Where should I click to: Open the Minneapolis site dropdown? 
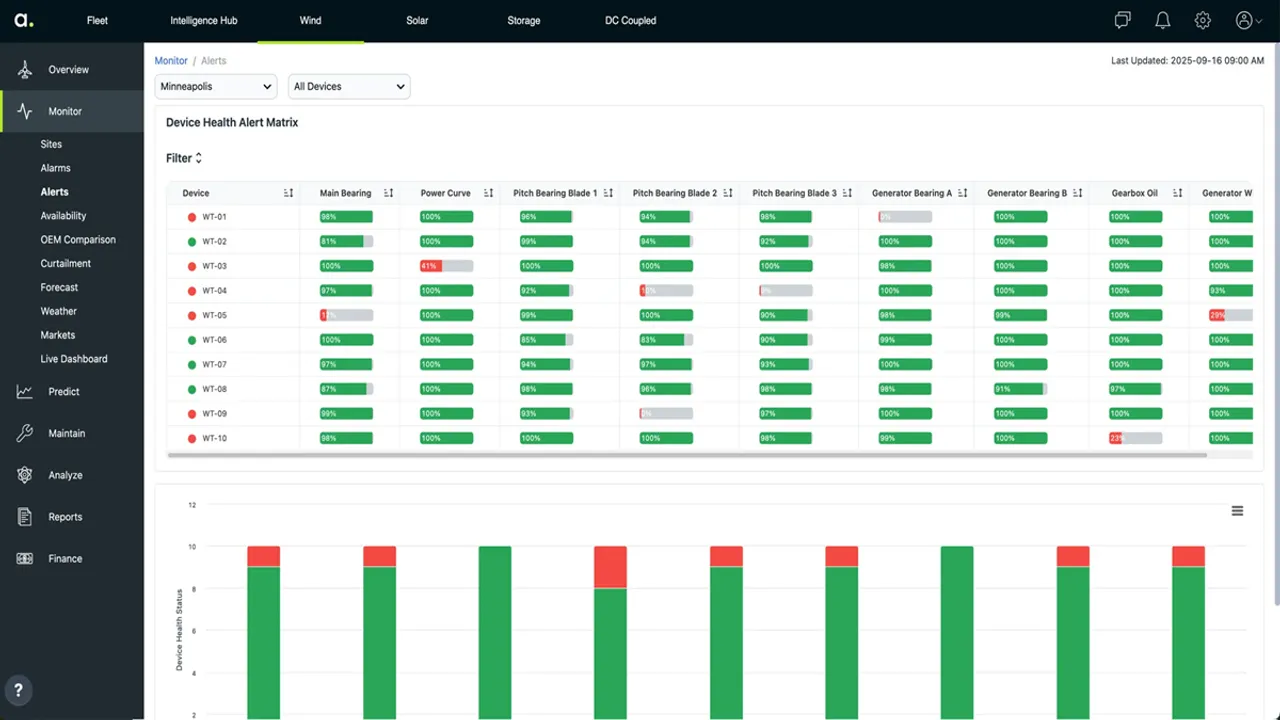[x=214, y=86]
